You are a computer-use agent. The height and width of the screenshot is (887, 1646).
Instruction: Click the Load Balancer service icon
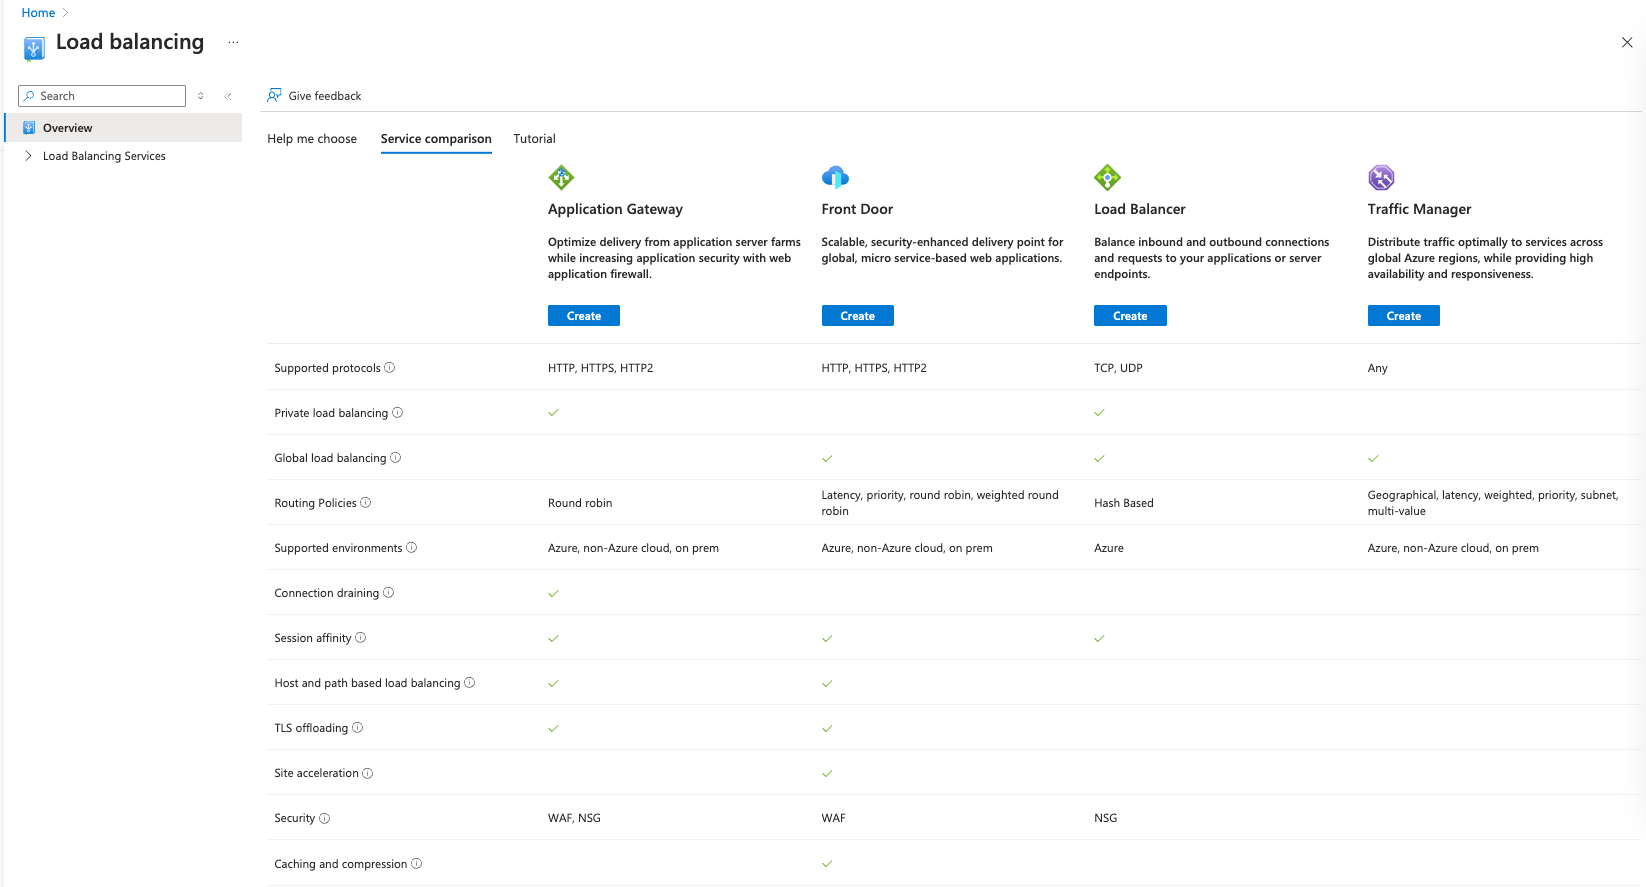point(1107,178)
